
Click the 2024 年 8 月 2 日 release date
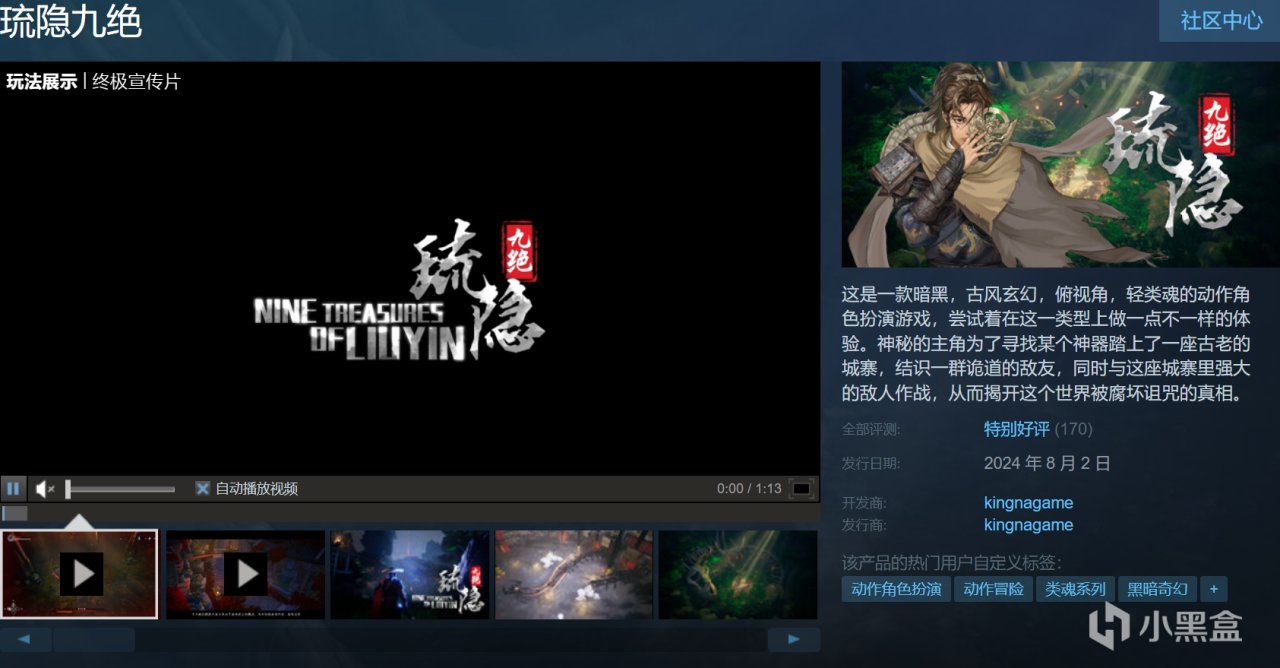point(1047,464)
